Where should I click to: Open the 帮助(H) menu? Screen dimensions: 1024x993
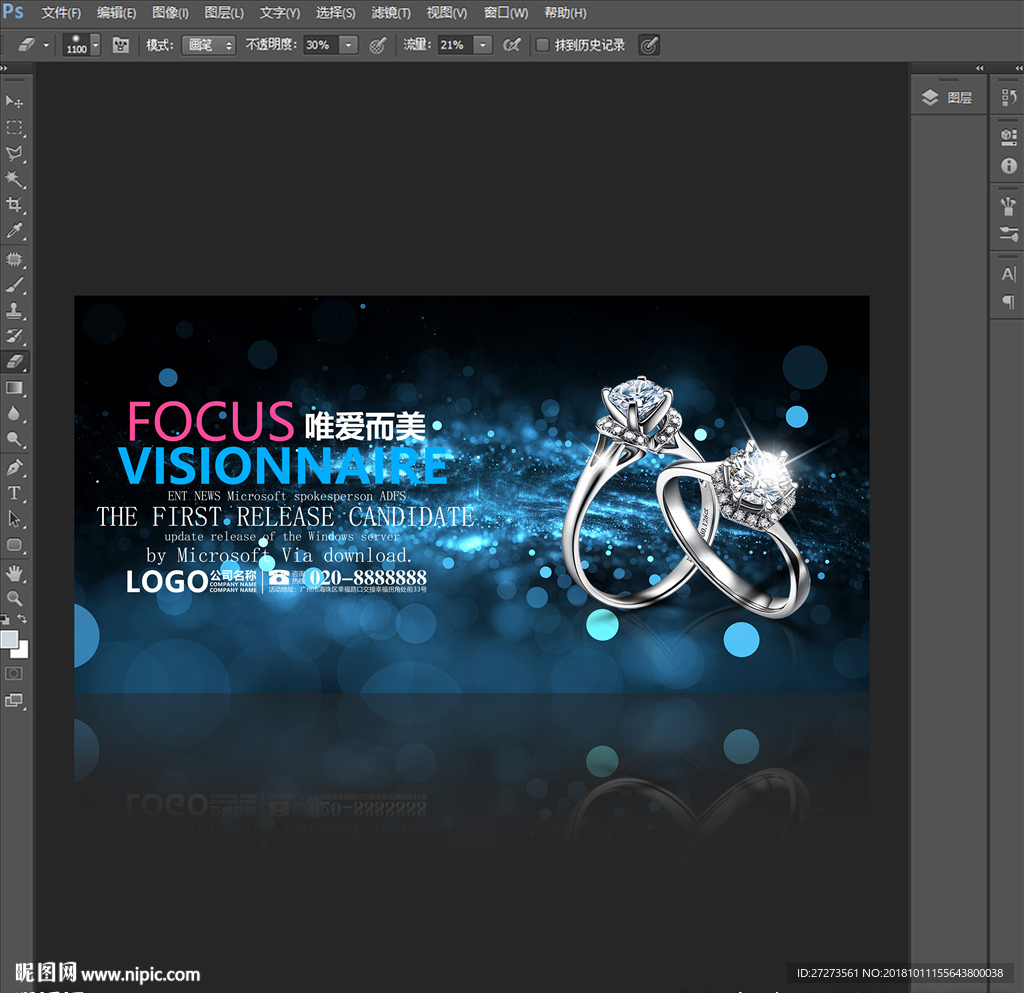[x=566, y=13]
